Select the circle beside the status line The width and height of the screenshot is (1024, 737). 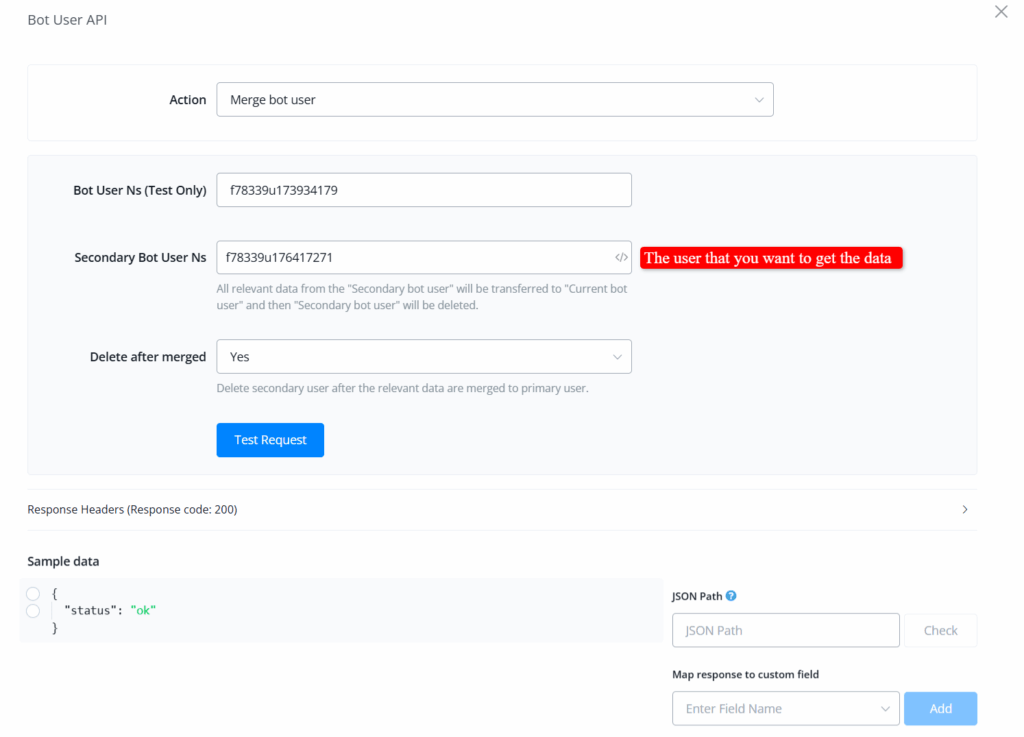(33, 611)
